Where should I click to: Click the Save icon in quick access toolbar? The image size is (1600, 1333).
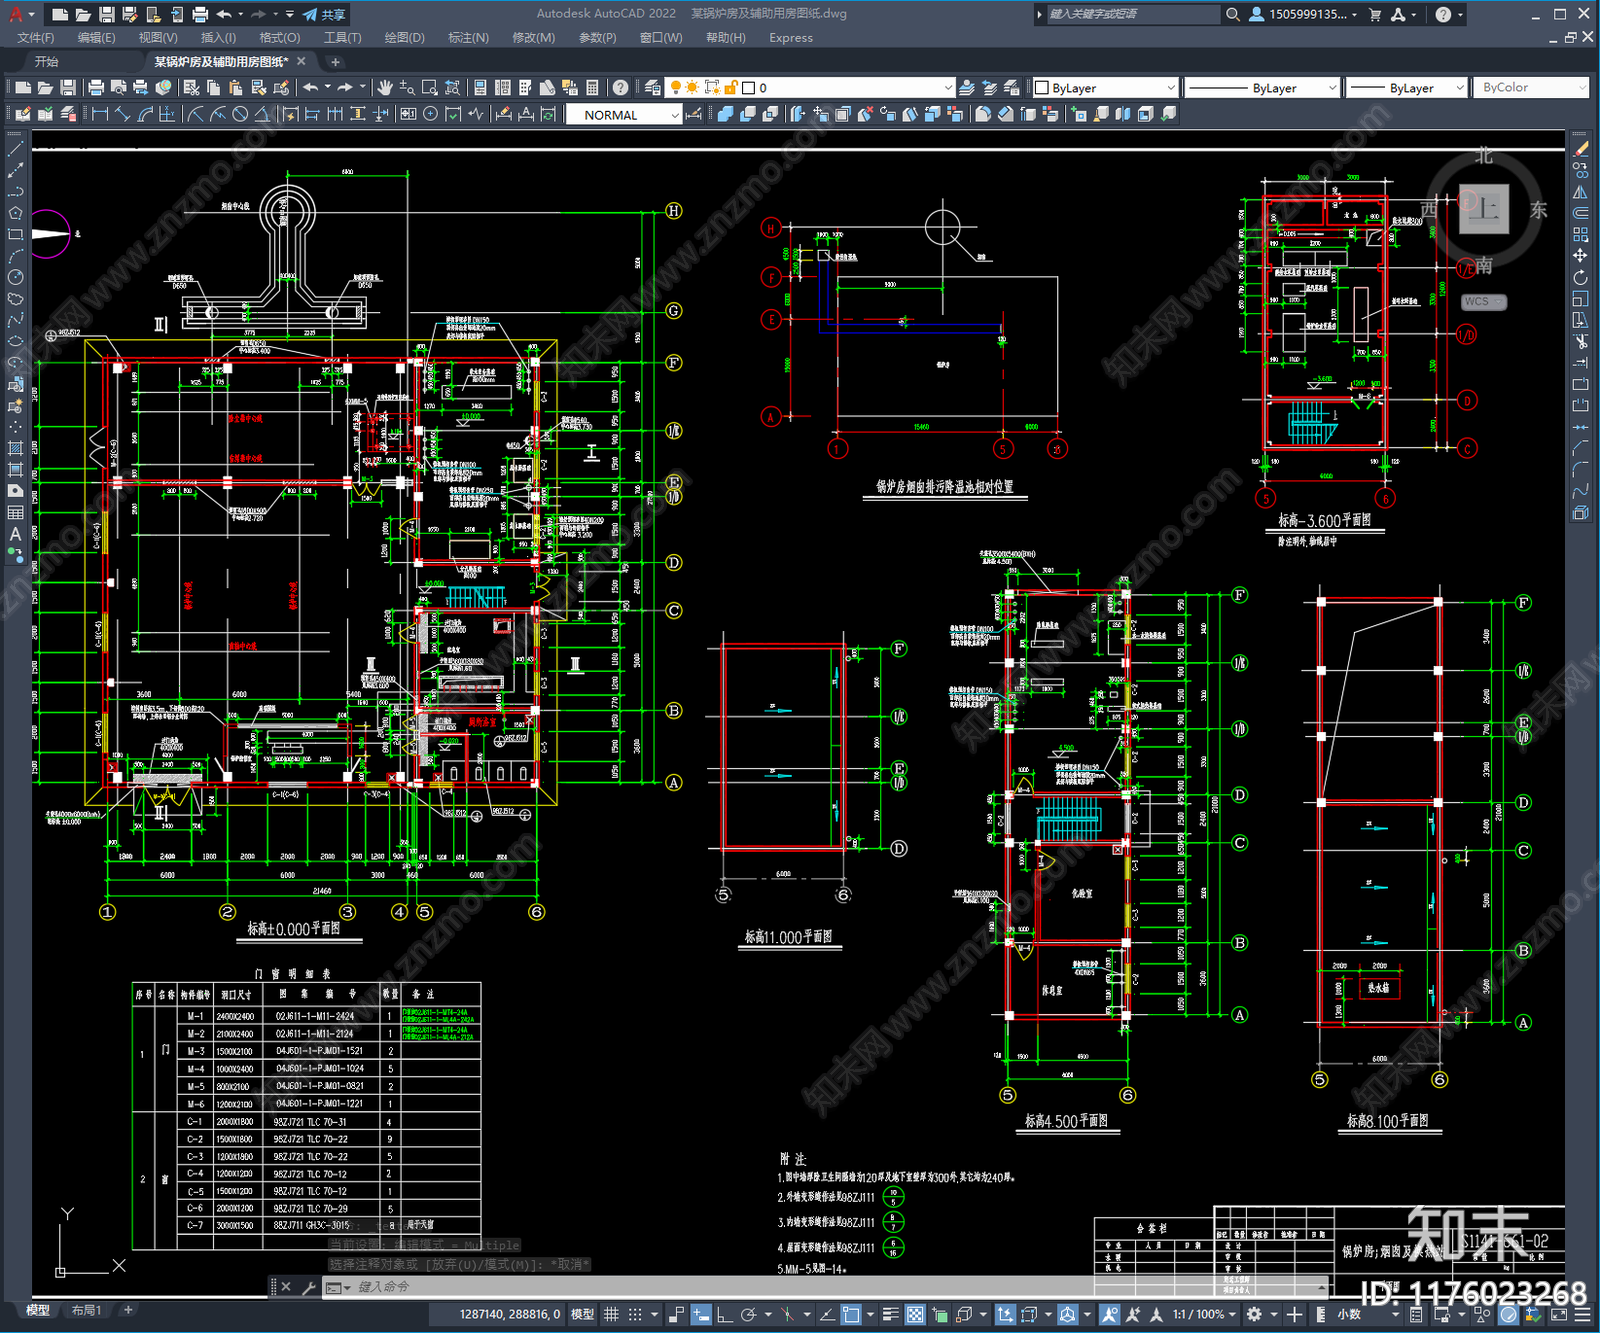click(106, 14)
